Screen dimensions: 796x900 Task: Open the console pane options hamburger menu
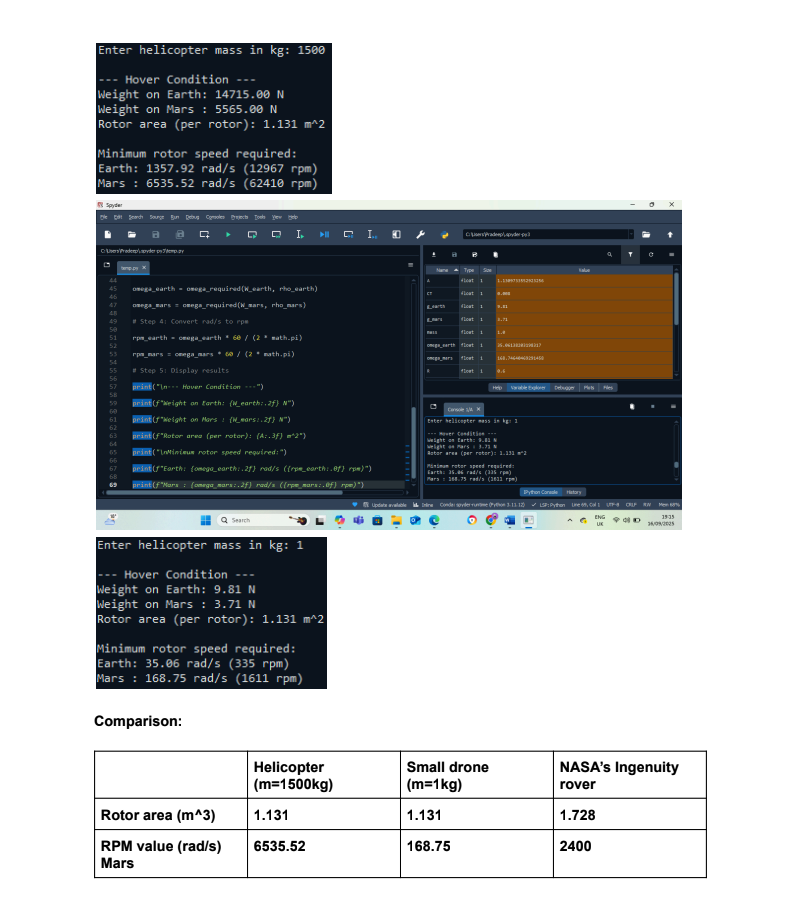[673, 406]
